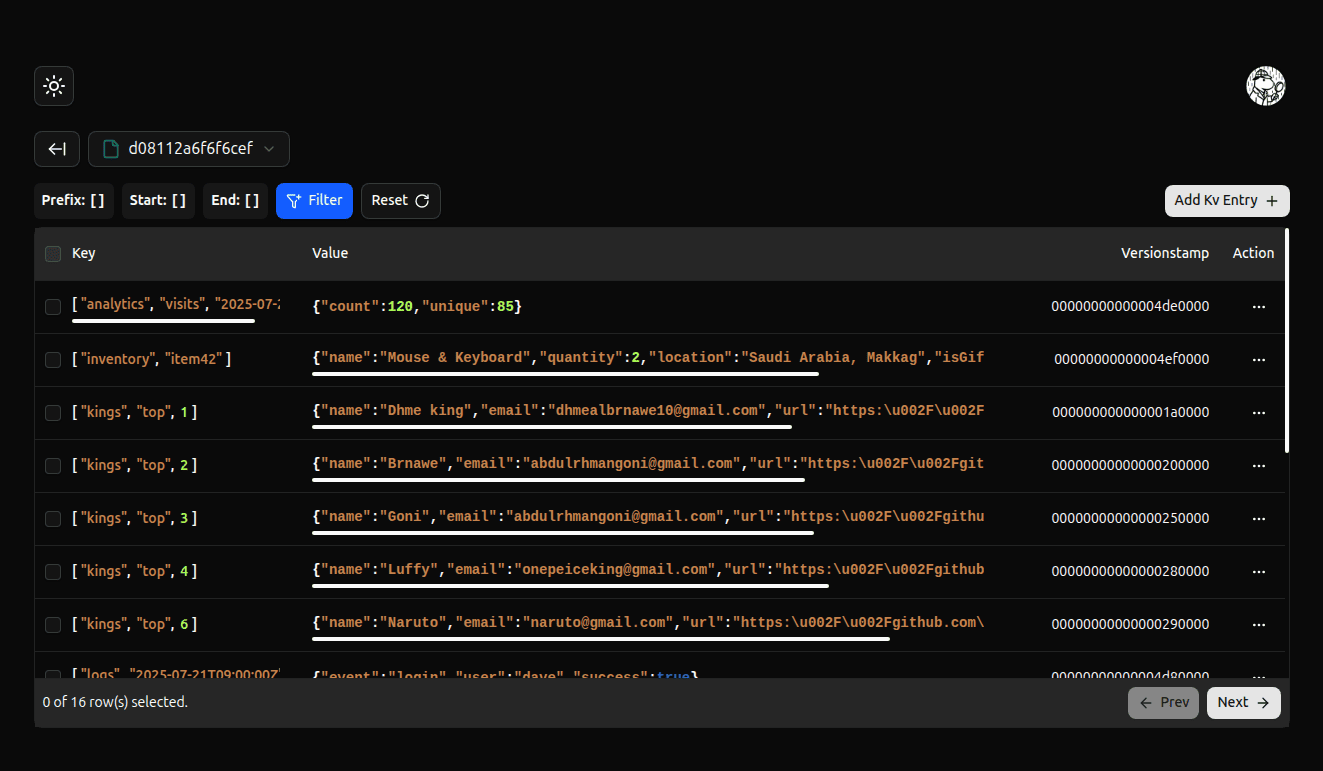
Task: Expand the d08112a6f6f6cef database dropdown
Action: pyautogui.click(x=189, y=149)
